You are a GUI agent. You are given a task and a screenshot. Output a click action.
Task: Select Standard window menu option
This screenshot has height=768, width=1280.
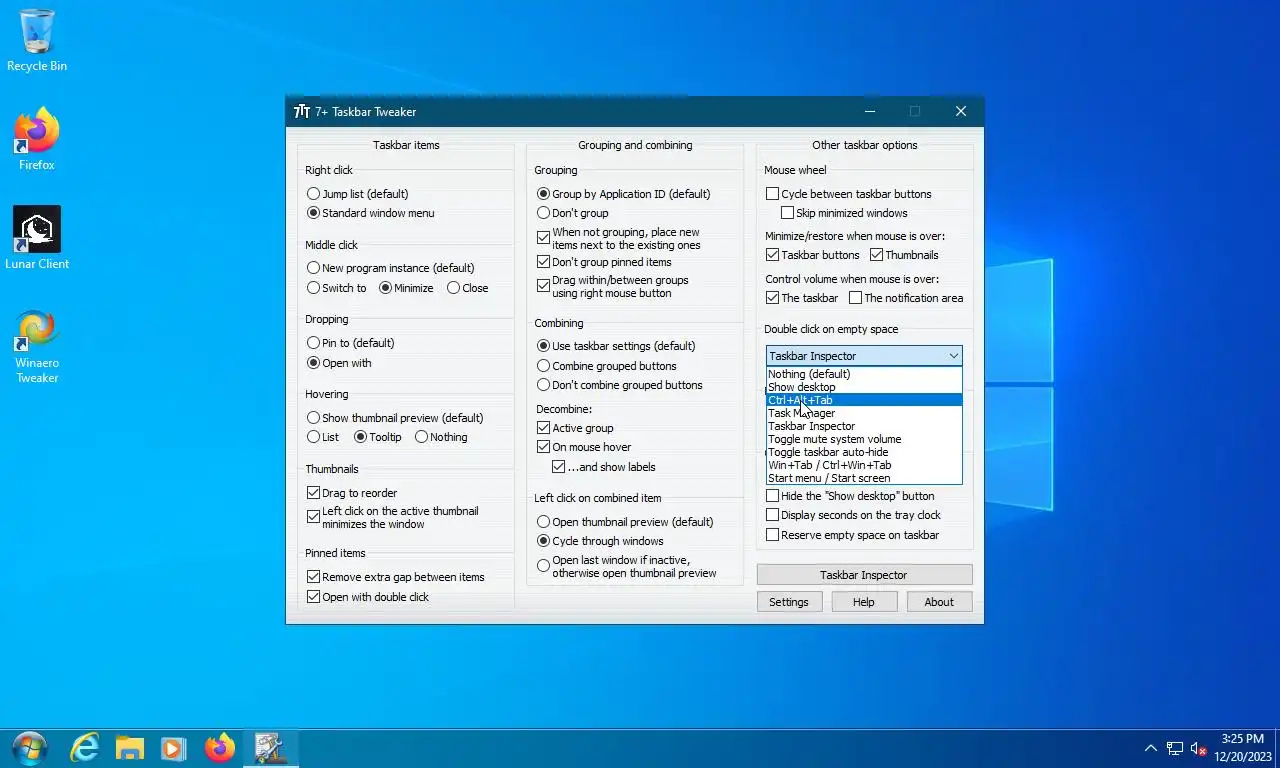click(370, 213)
